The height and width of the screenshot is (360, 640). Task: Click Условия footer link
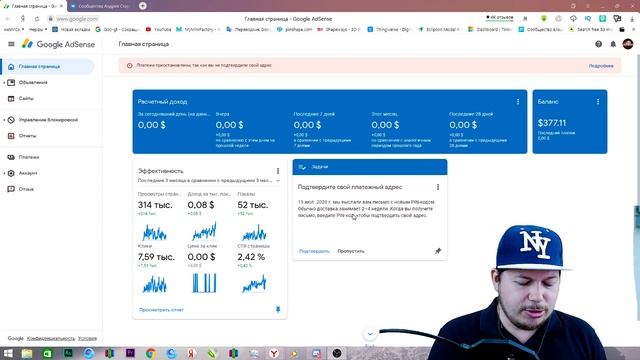pos(87,338)
